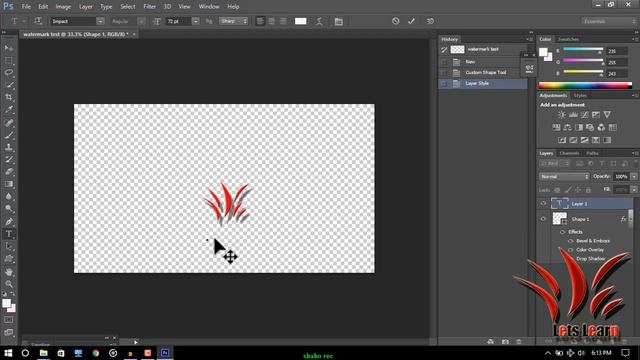Screen dimensions: 640x360
Task: Add a Curves adjustment
Action: point(584,115)
